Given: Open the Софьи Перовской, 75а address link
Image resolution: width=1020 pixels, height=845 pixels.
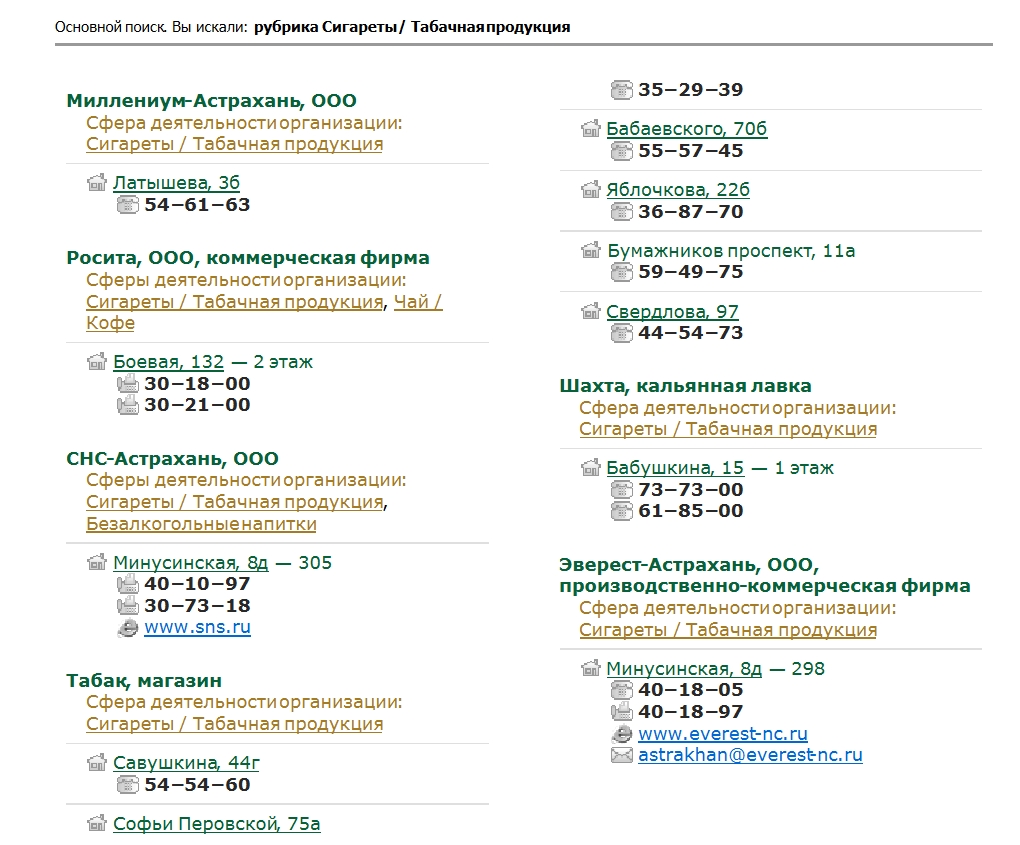Looking at the screenshot, I should [x=217, y=824].
